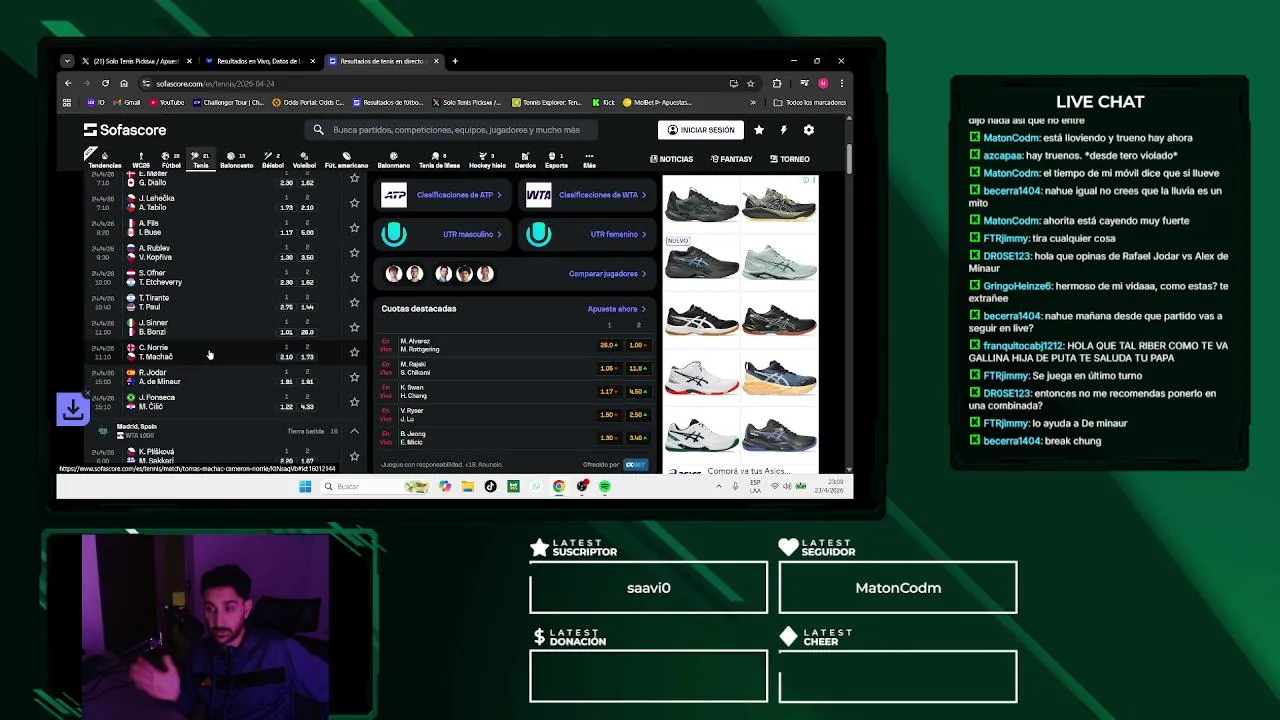The height and width of the screenshot is (720, 1280).
Task: Open the YouTube bookmark
Action: pyautogui.click(x=167, y=102)
